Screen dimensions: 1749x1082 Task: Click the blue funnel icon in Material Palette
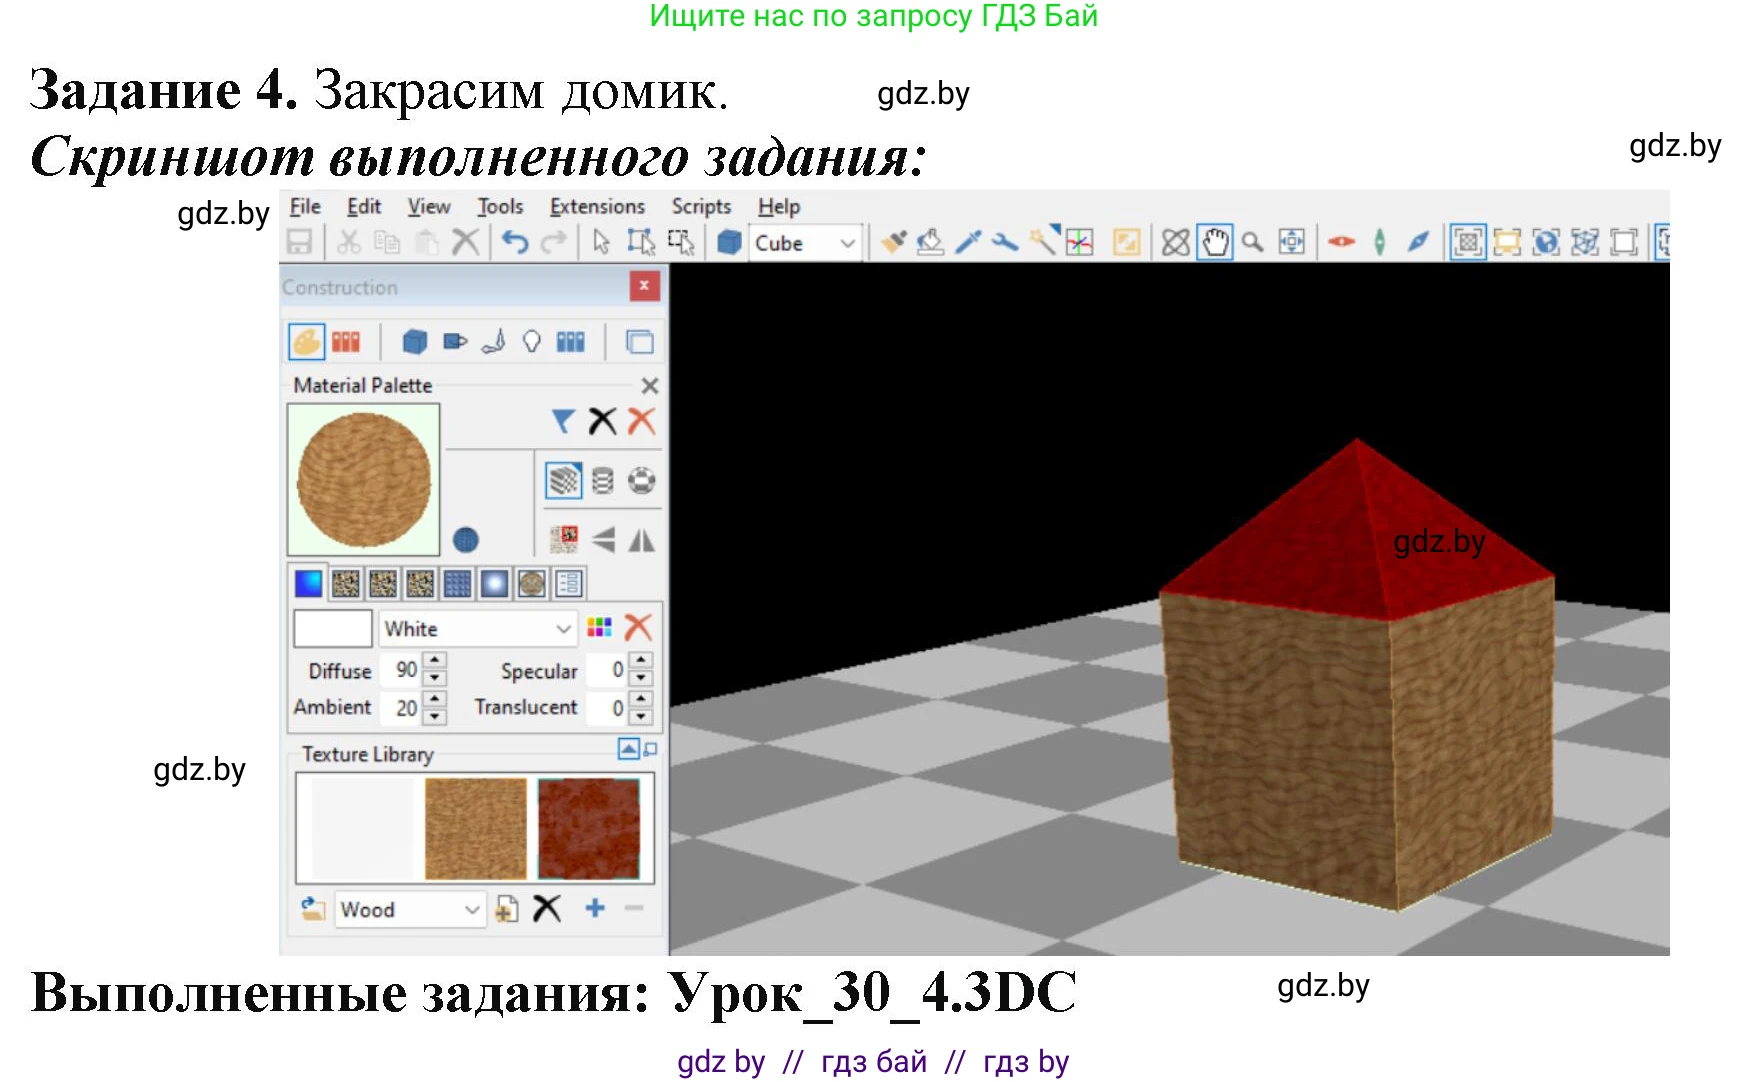click(563, 422)
